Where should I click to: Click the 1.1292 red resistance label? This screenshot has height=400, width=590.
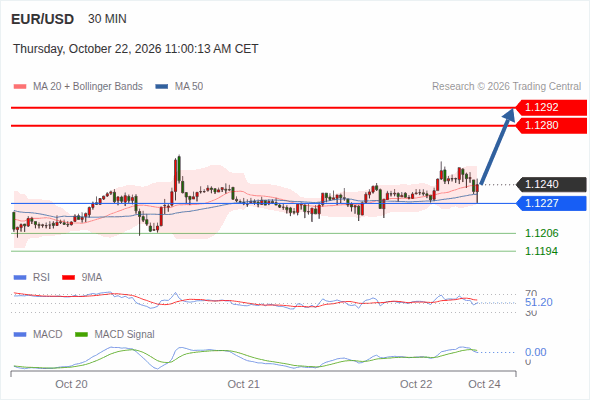[551, 108]
